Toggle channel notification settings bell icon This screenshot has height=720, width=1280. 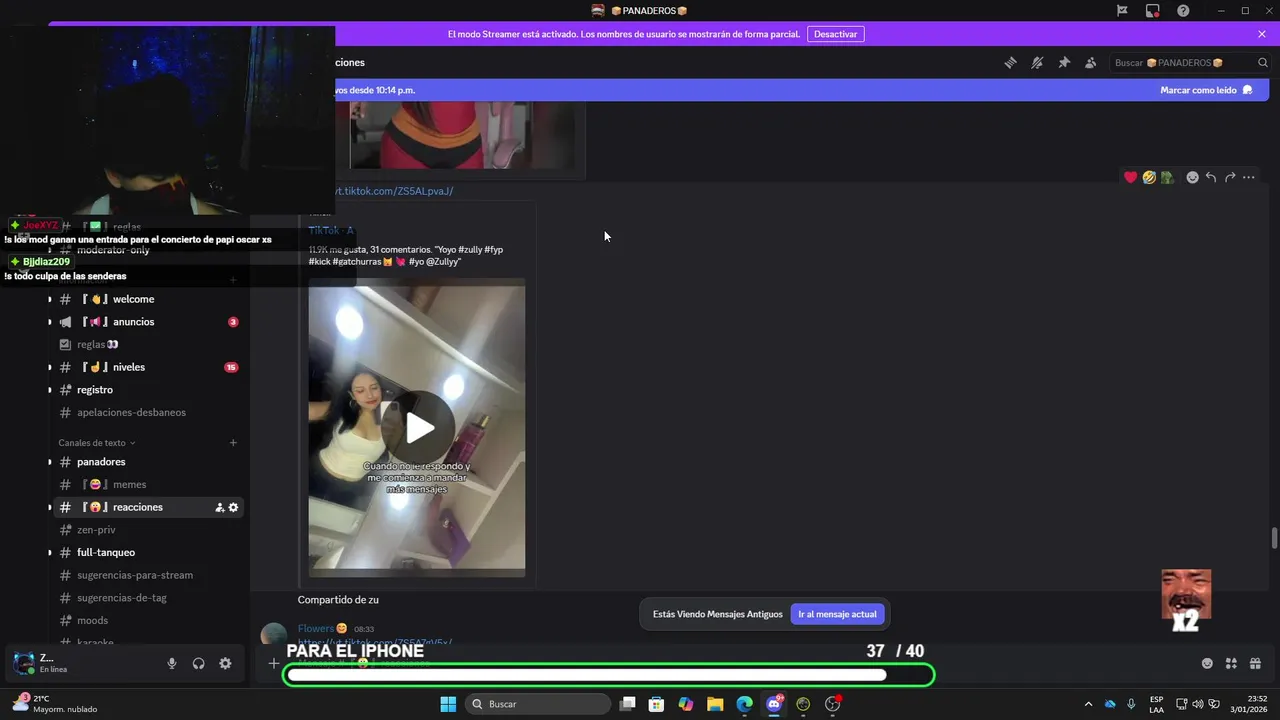coord(1037,62)
